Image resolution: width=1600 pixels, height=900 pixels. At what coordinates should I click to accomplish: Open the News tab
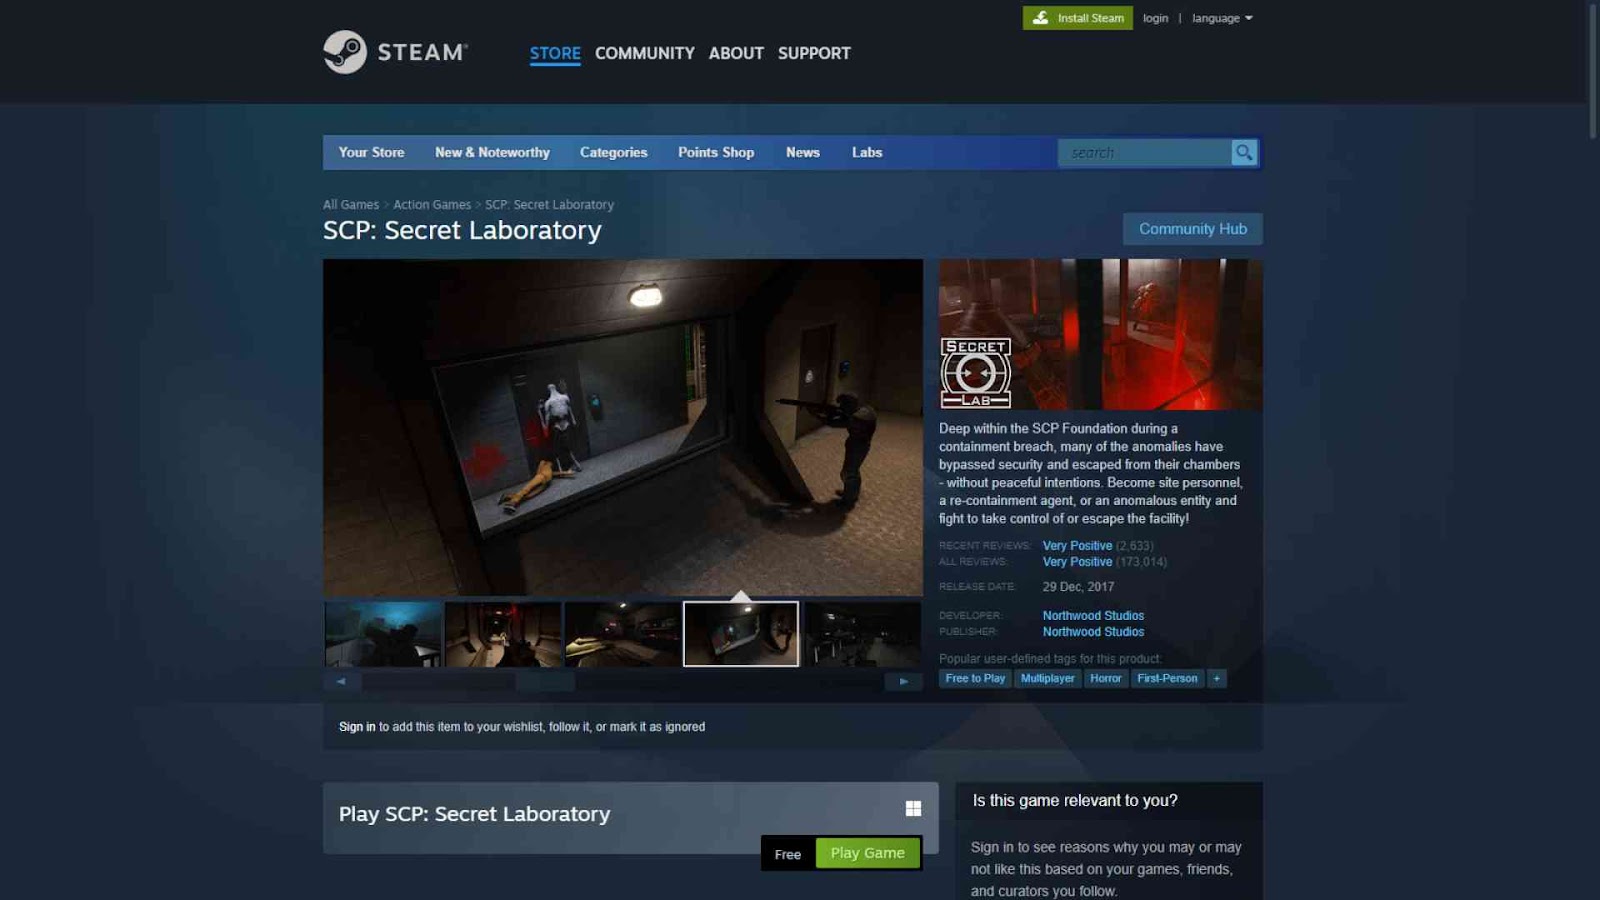click(802, 152)
